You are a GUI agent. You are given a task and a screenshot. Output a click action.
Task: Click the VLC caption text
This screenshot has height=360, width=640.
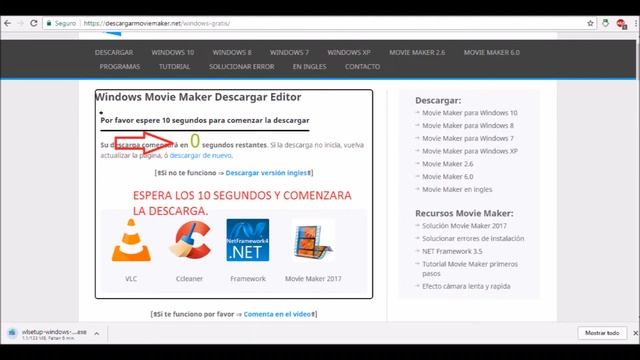click(x=131, y=279)
